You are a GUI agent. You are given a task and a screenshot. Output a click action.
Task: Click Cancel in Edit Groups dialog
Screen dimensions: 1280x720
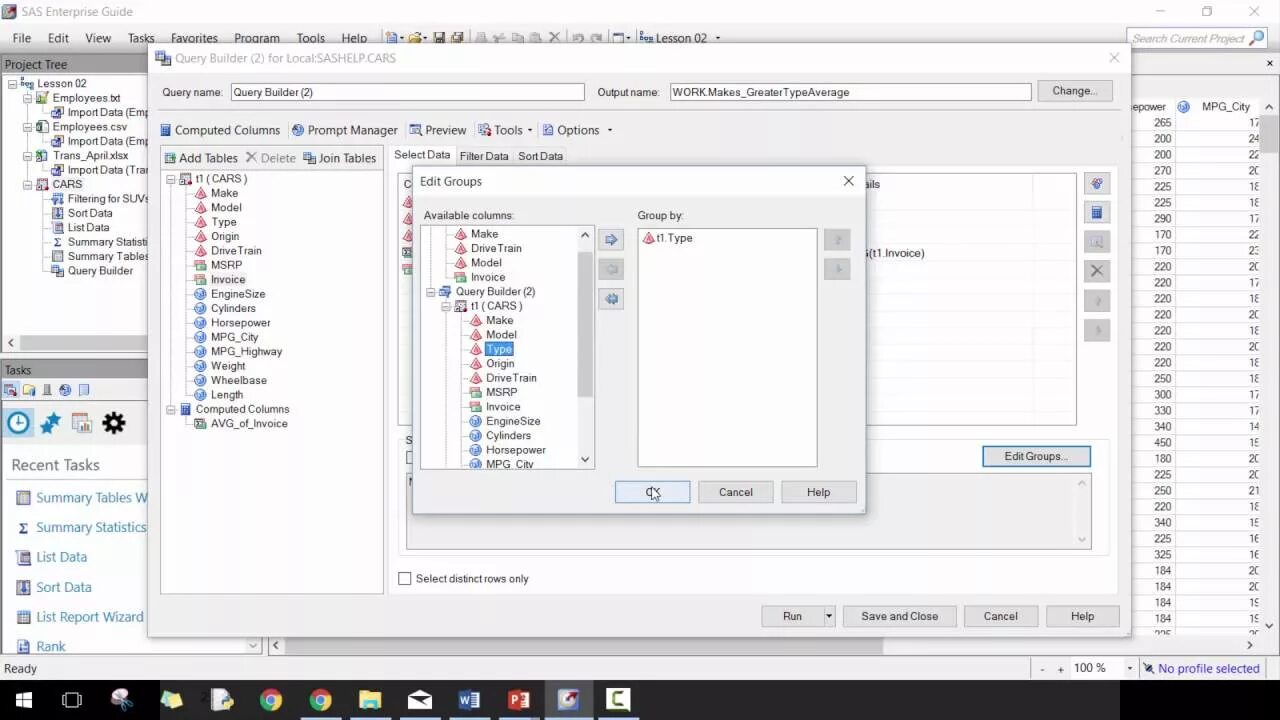[x=735, y=492]
